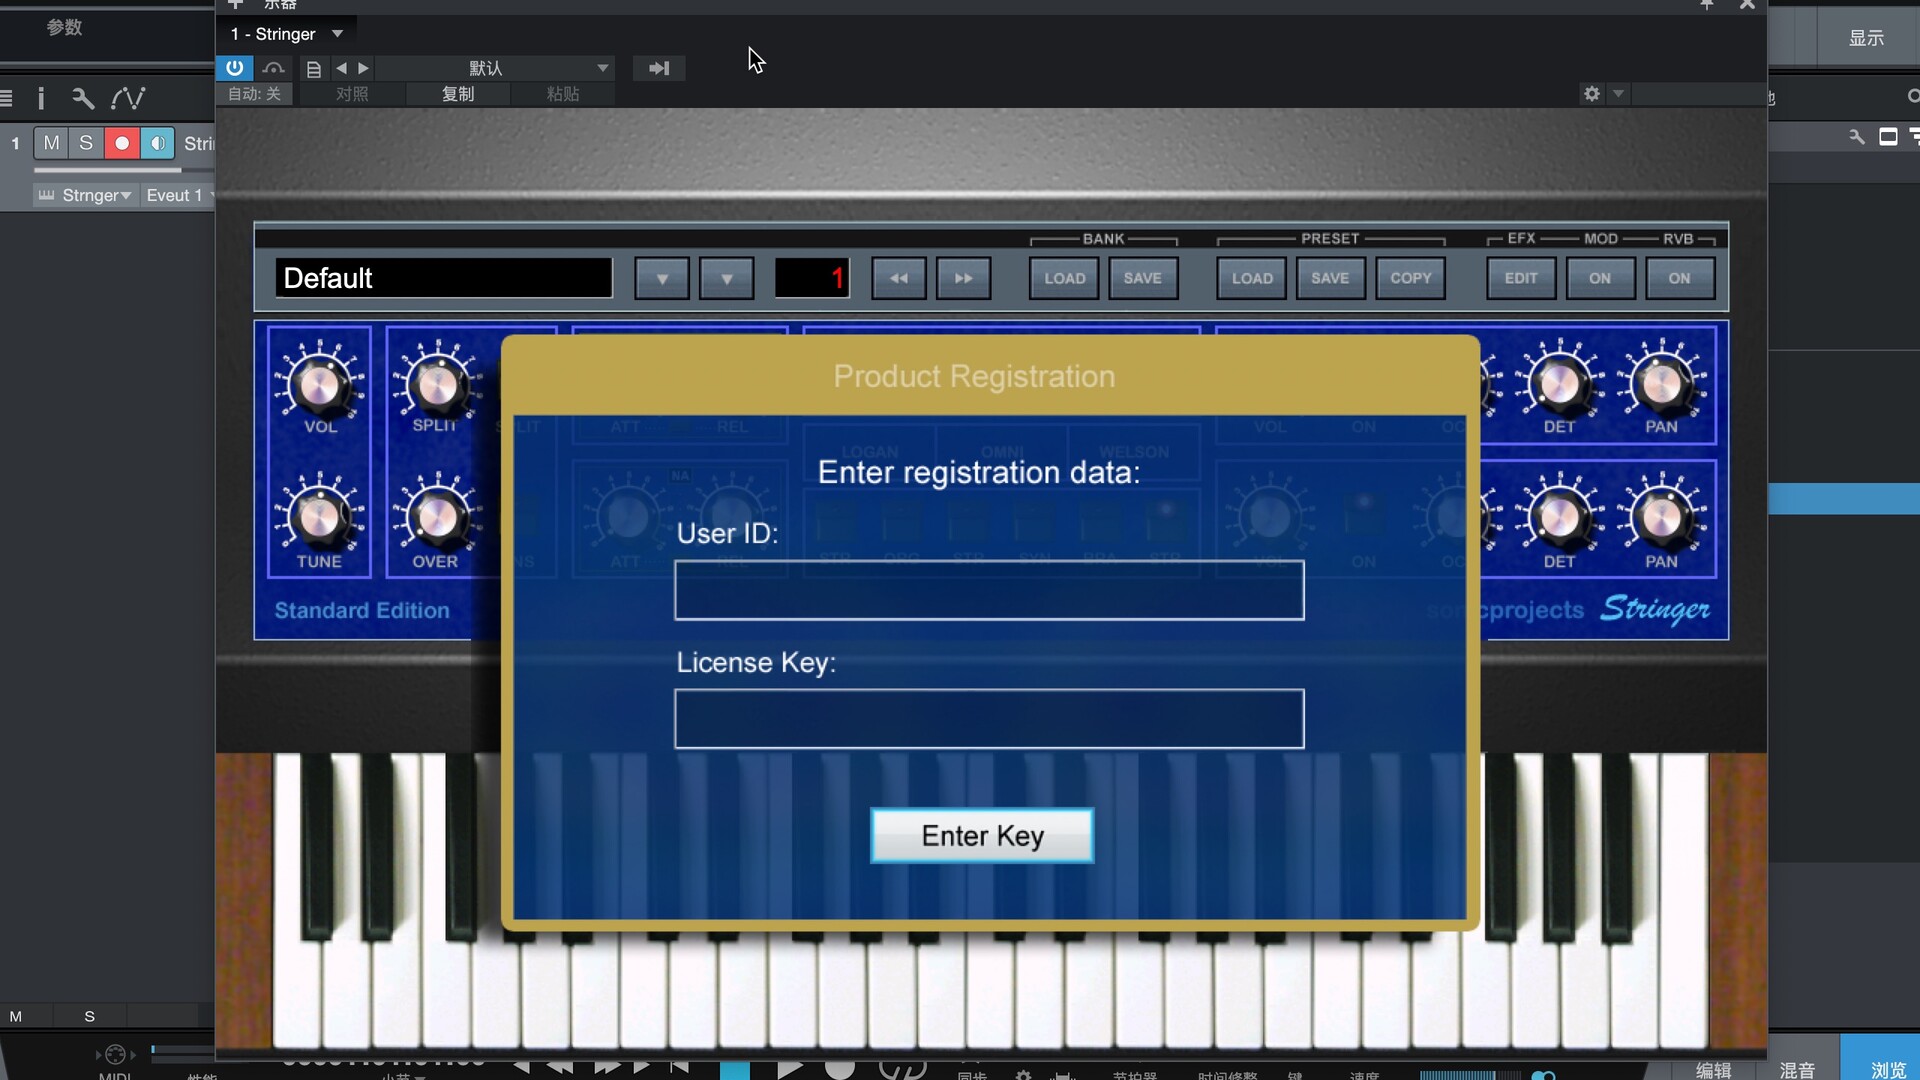This screenshot has height=1080, width=1920.
Task: Open the wrench tools icon
Action: tap(83, 98)
